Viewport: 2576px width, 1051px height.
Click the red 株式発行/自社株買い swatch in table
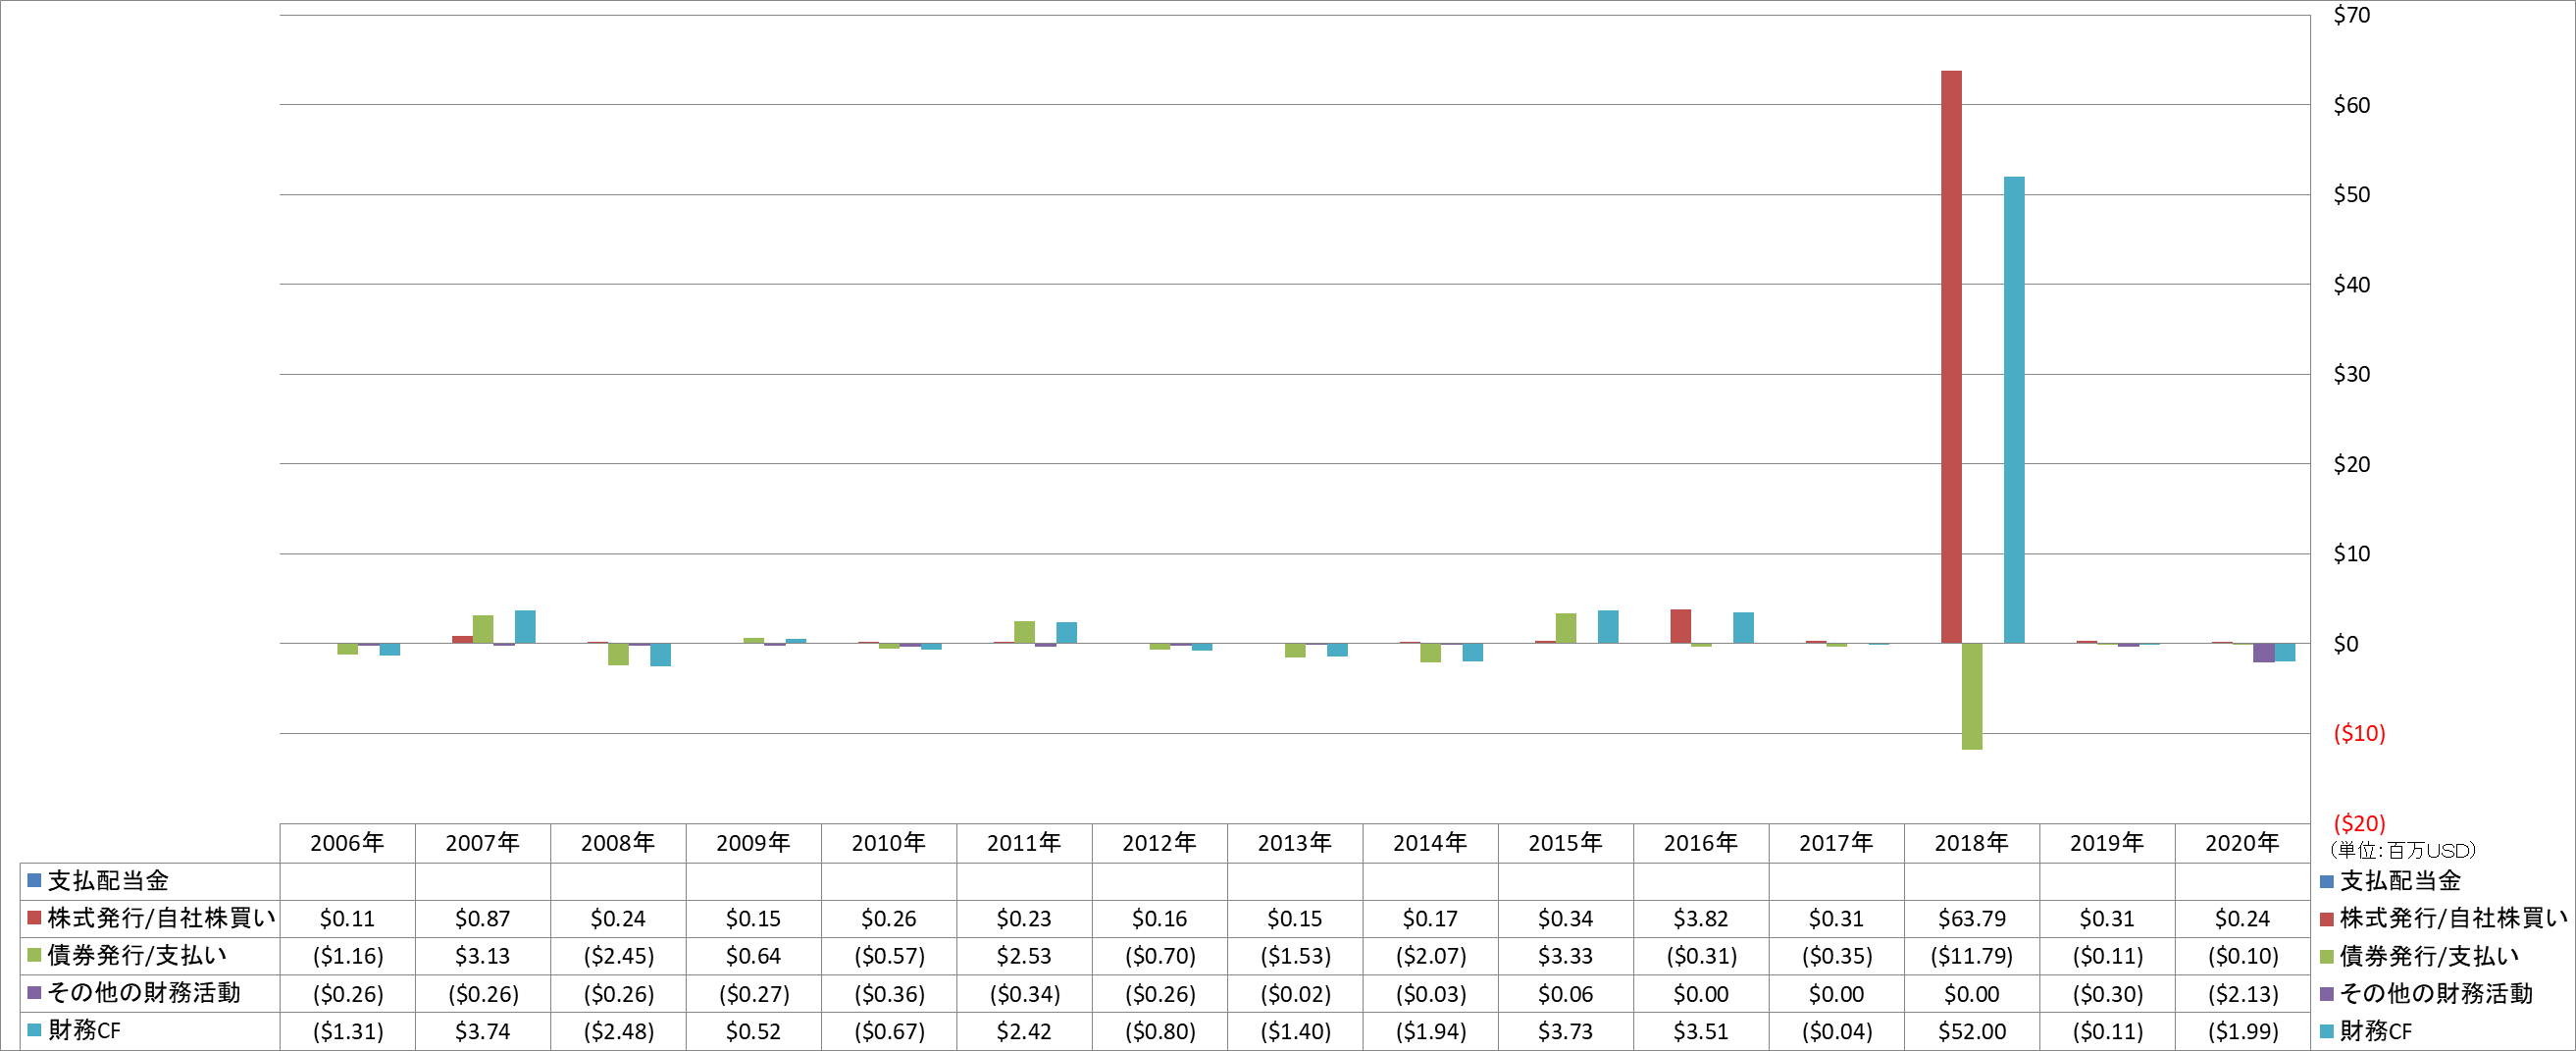[x=34, y=917]
